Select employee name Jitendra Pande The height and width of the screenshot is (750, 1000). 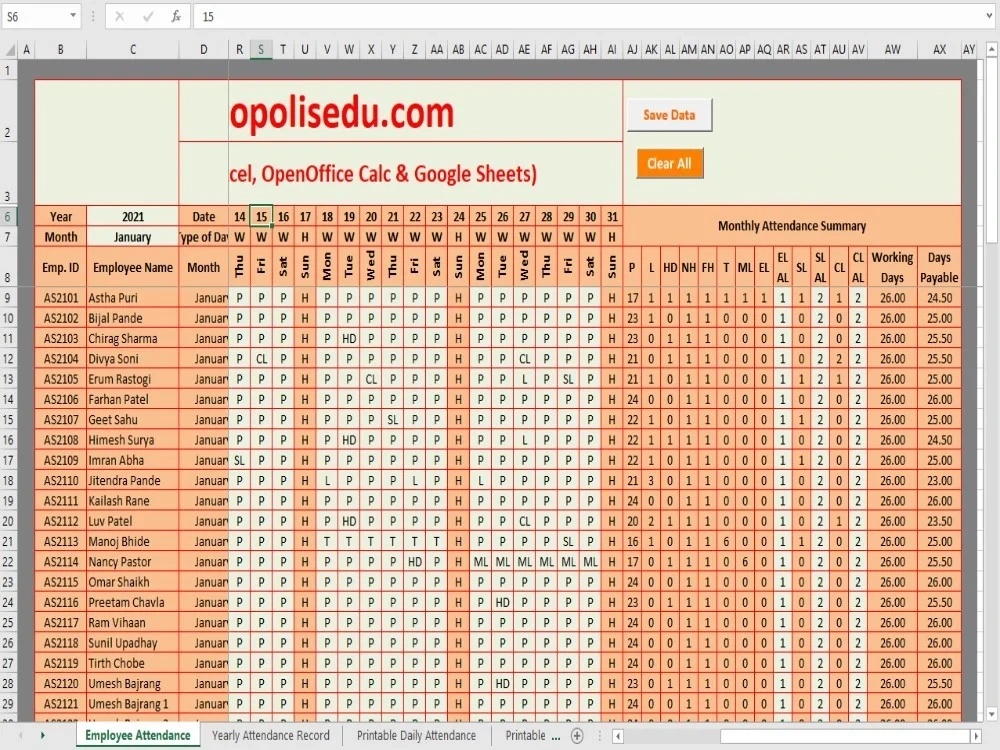[133, 481]
